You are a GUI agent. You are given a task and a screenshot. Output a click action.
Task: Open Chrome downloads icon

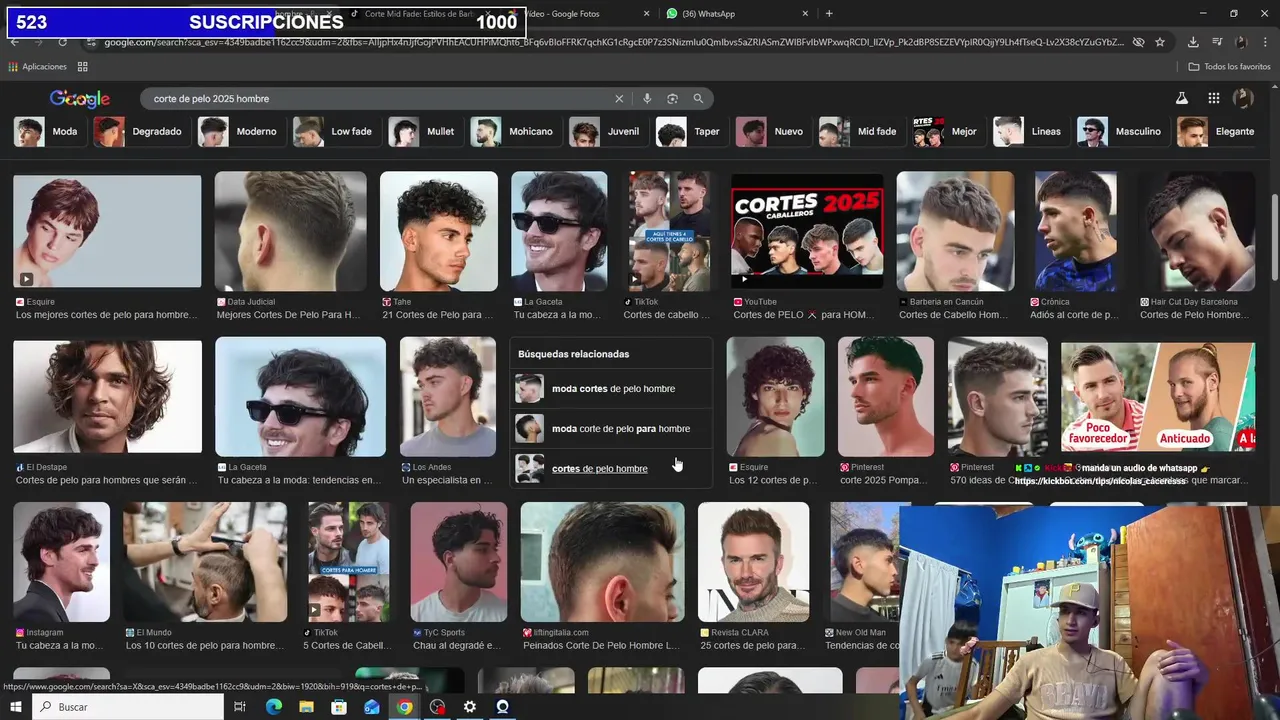1193,42
